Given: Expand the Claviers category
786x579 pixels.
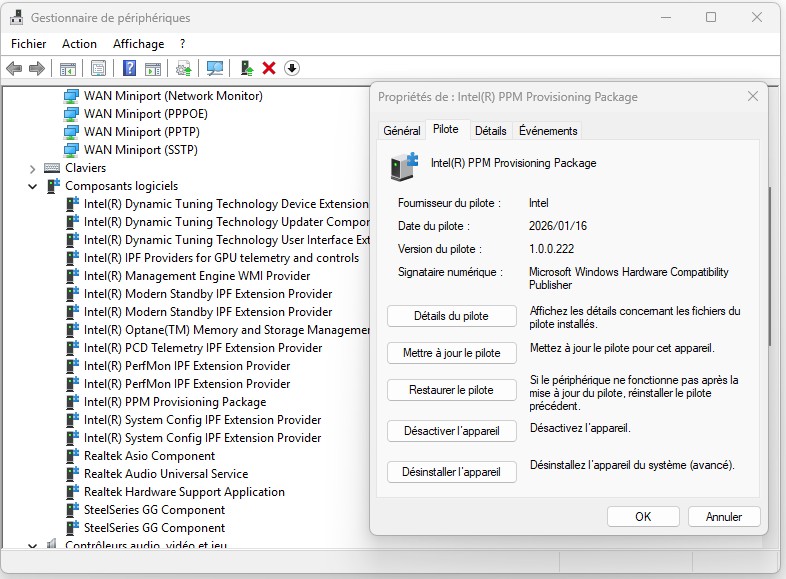Looking at the screenshot, I should tap(33, 168).
